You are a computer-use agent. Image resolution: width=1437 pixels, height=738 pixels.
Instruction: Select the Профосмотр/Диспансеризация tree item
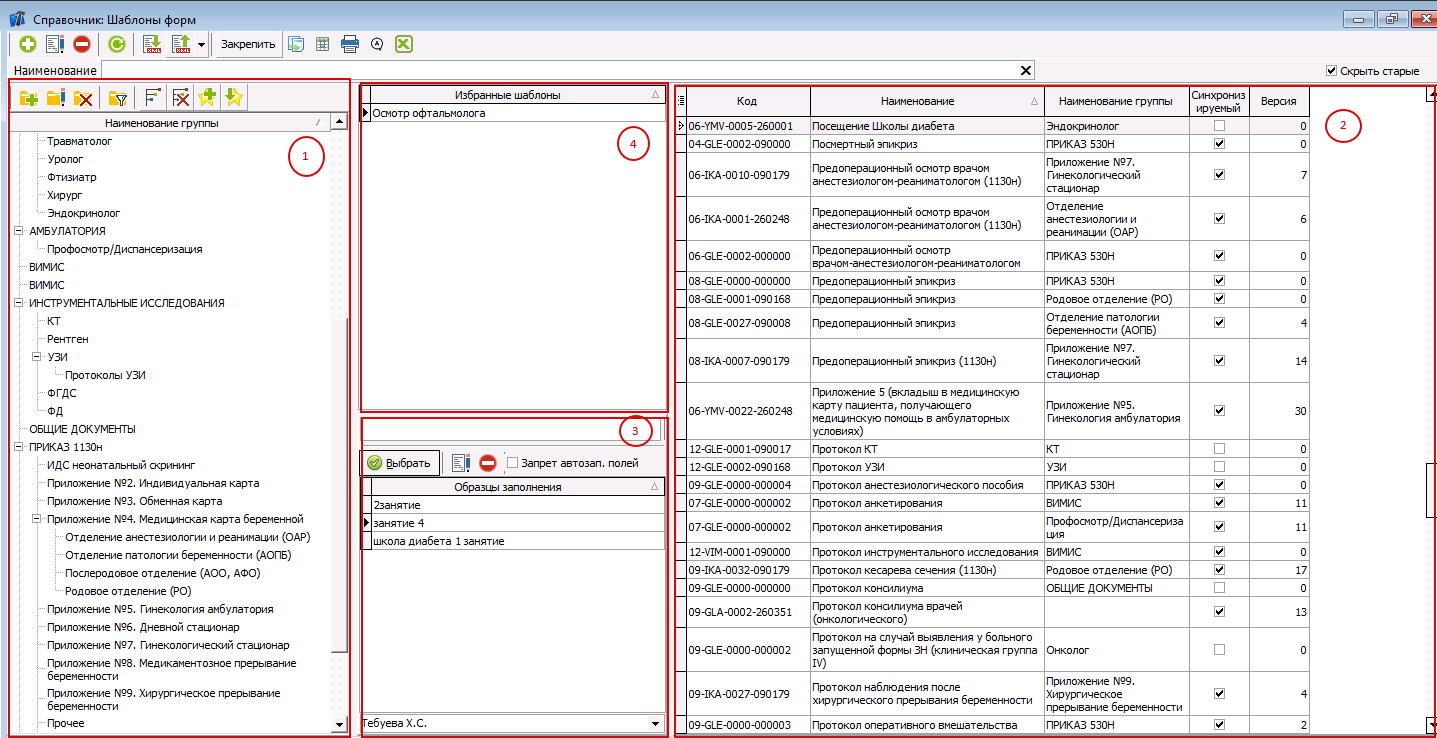tap(125, 249)
